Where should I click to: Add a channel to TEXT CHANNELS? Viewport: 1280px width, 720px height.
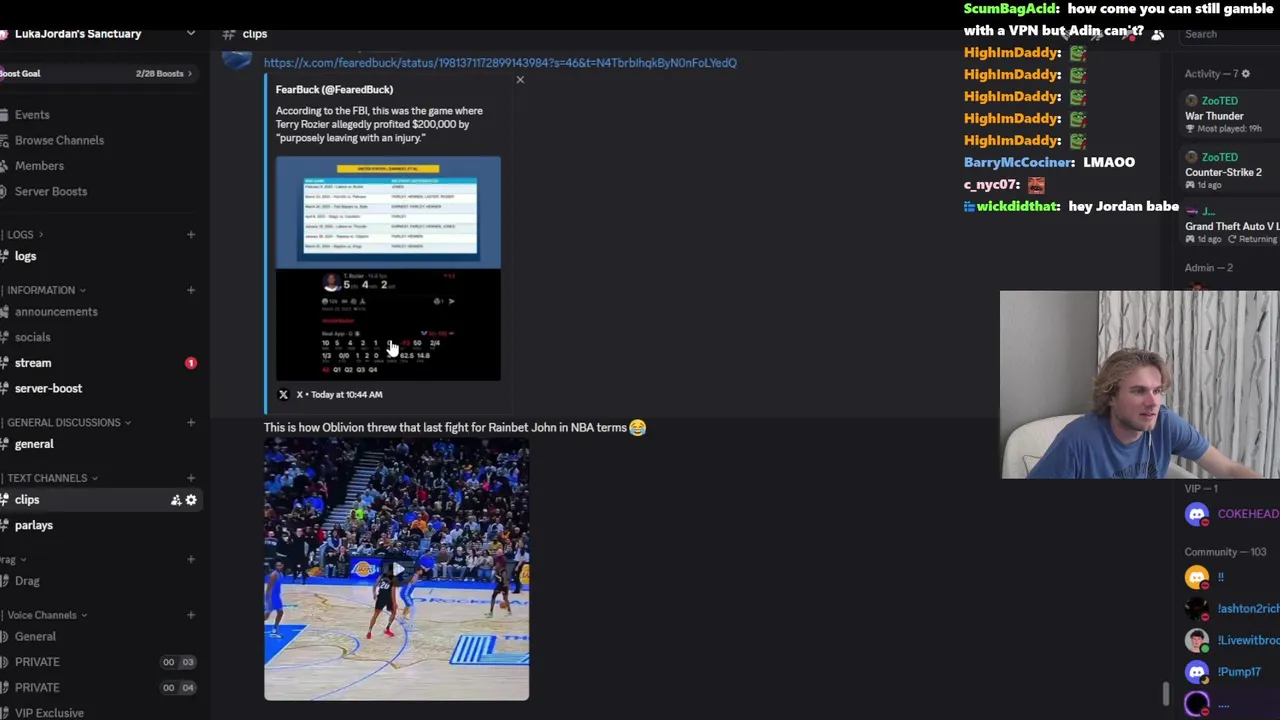click(x=190, y=478)
